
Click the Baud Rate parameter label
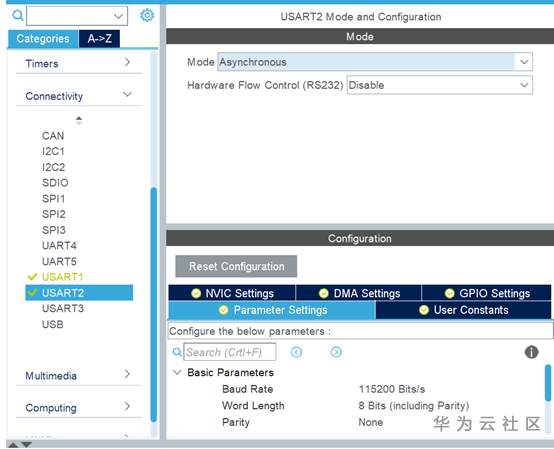point(248,389)
